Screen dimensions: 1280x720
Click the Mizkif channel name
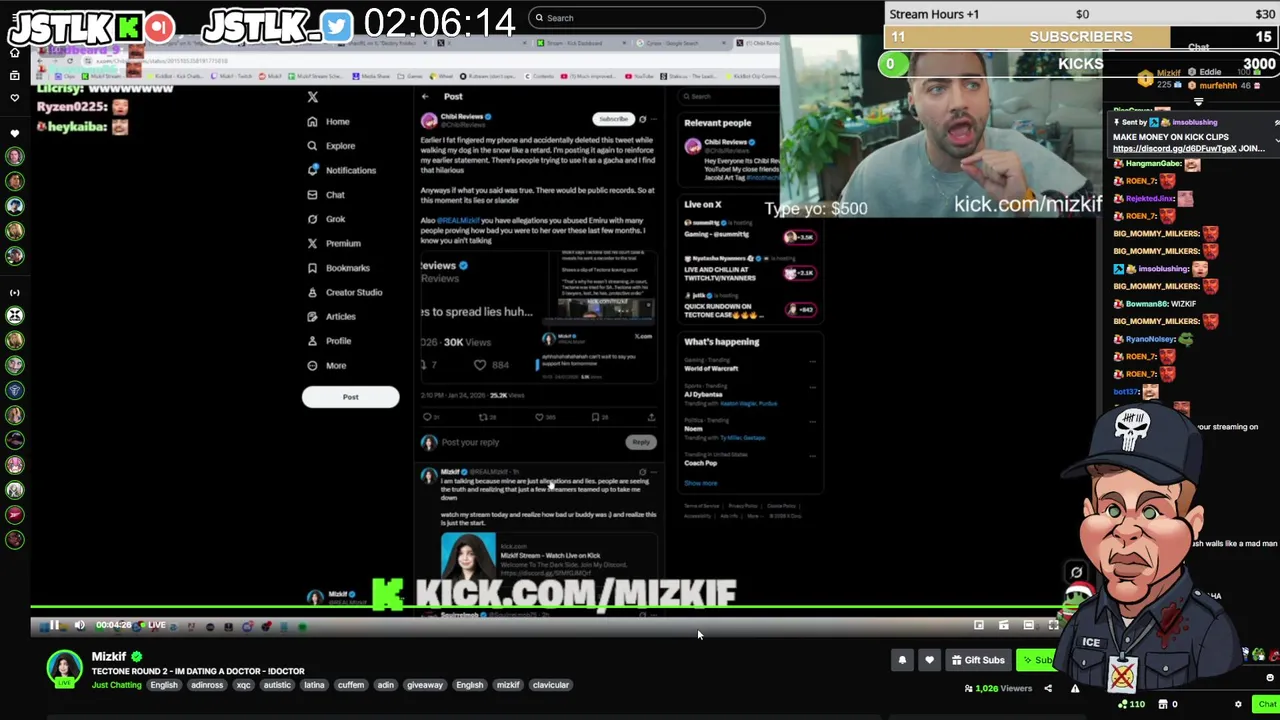point(109,657)
